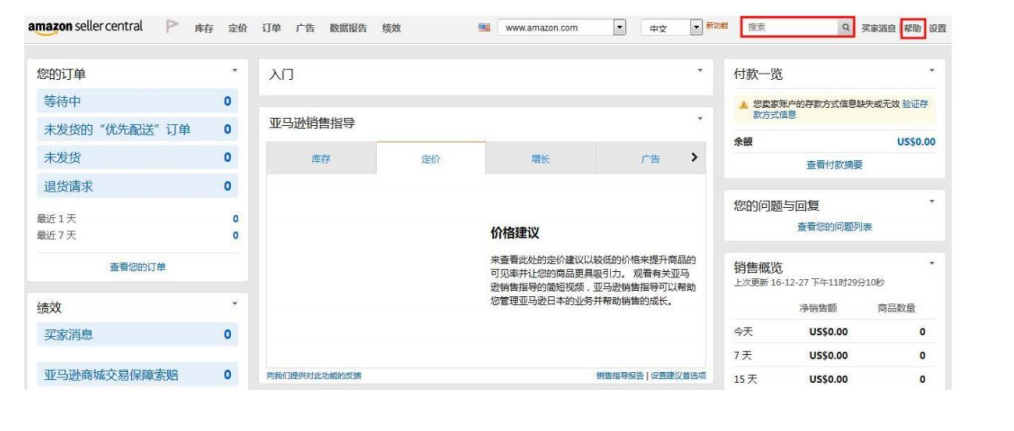Switch to the 增长 coaching tab

click(541, 159)
